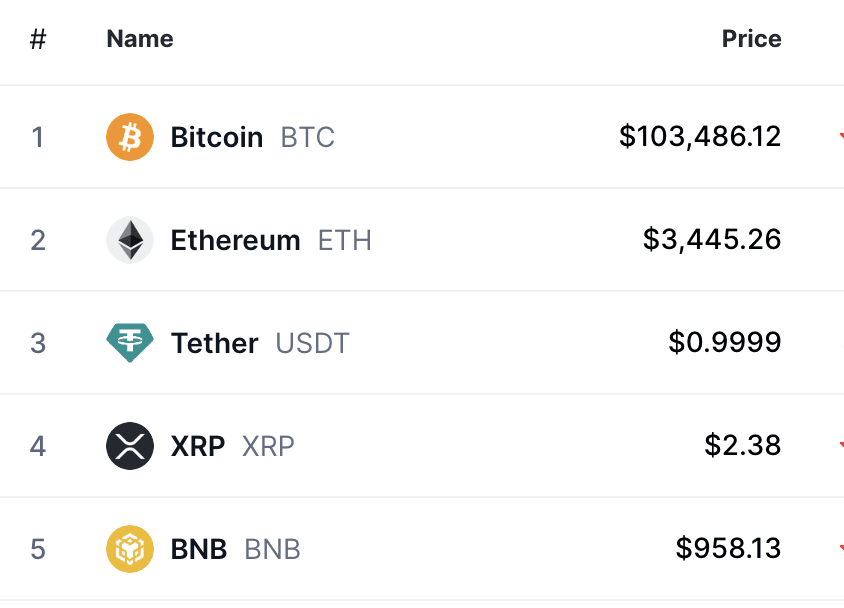Image resolution: width=844 pixels, height=608 pixels.
Task: Click the XRP black logo icon
Action: 130,446
